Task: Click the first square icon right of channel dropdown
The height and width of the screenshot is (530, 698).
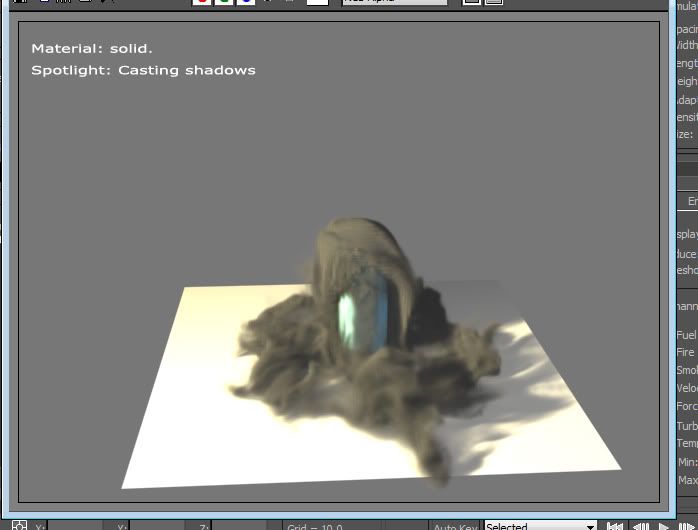Action: [471, 2]
